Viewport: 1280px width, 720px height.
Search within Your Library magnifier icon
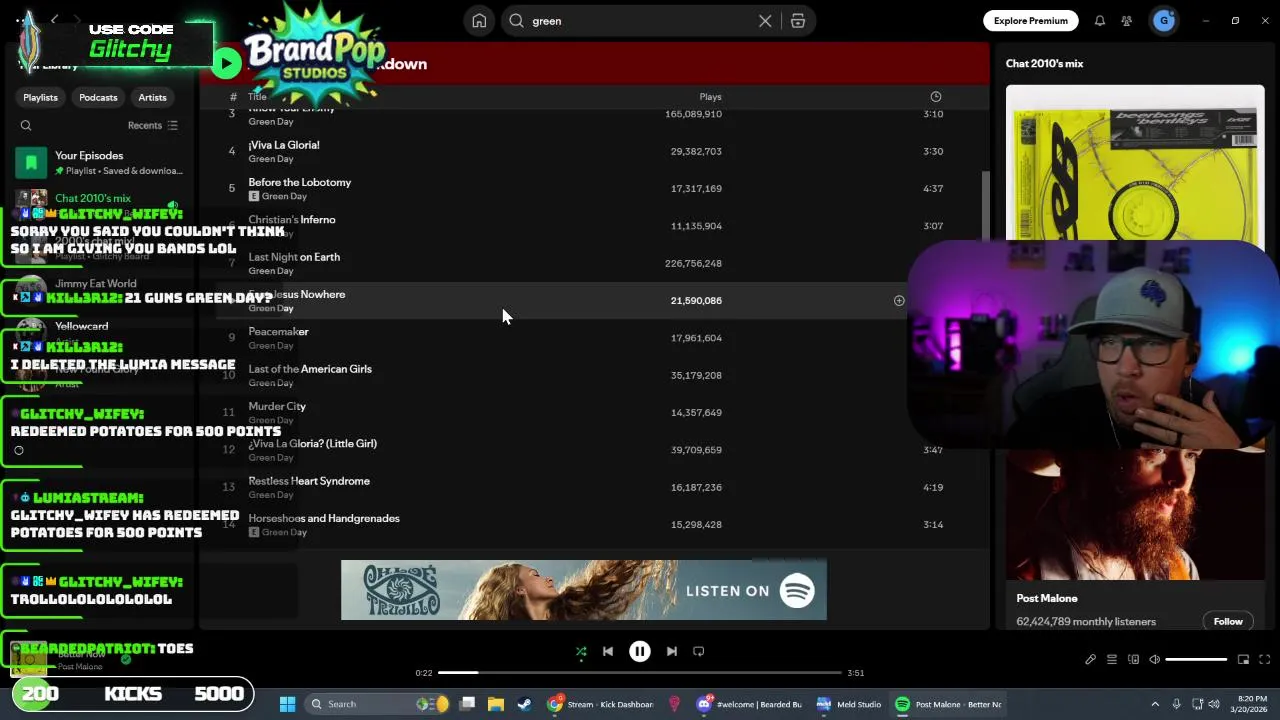[x=26, y=126]
